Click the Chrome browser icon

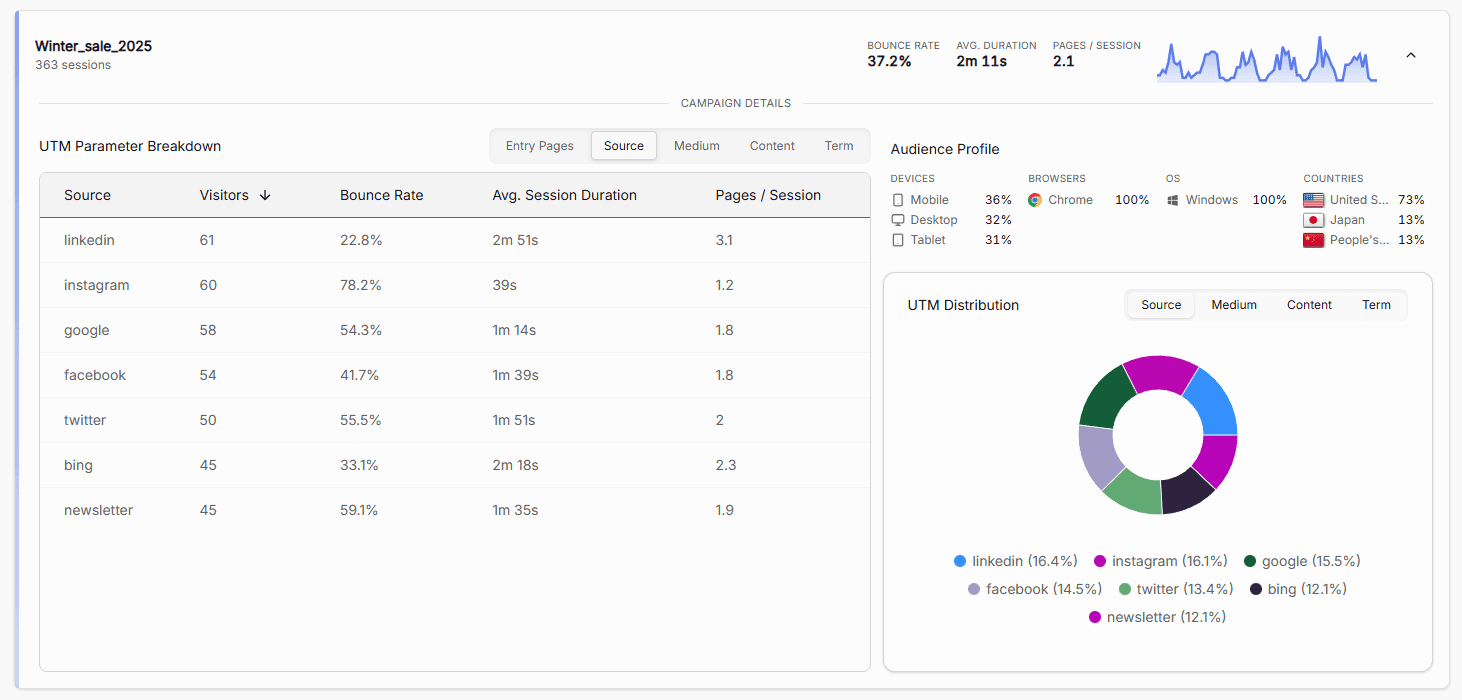pyautogui.click(x=1035, y=200)
